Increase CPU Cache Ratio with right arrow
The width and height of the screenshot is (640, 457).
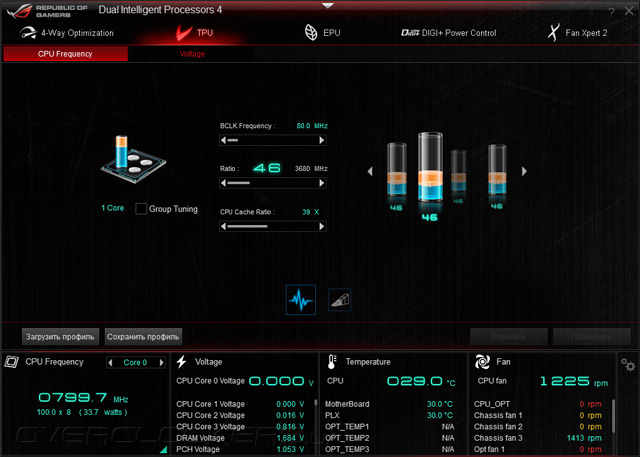coord(322,226)
